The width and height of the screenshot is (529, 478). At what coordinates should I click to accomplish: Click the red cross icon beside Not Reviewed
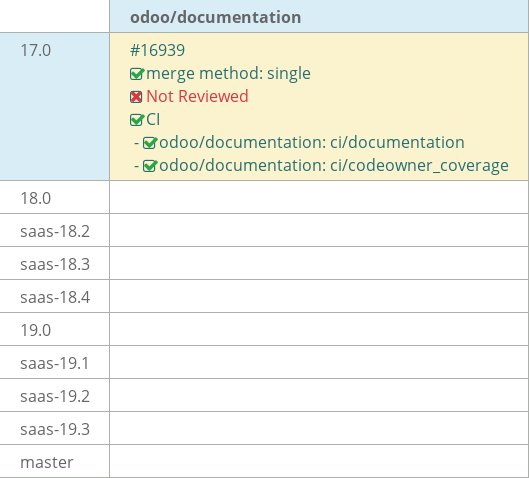coord(136,97)
